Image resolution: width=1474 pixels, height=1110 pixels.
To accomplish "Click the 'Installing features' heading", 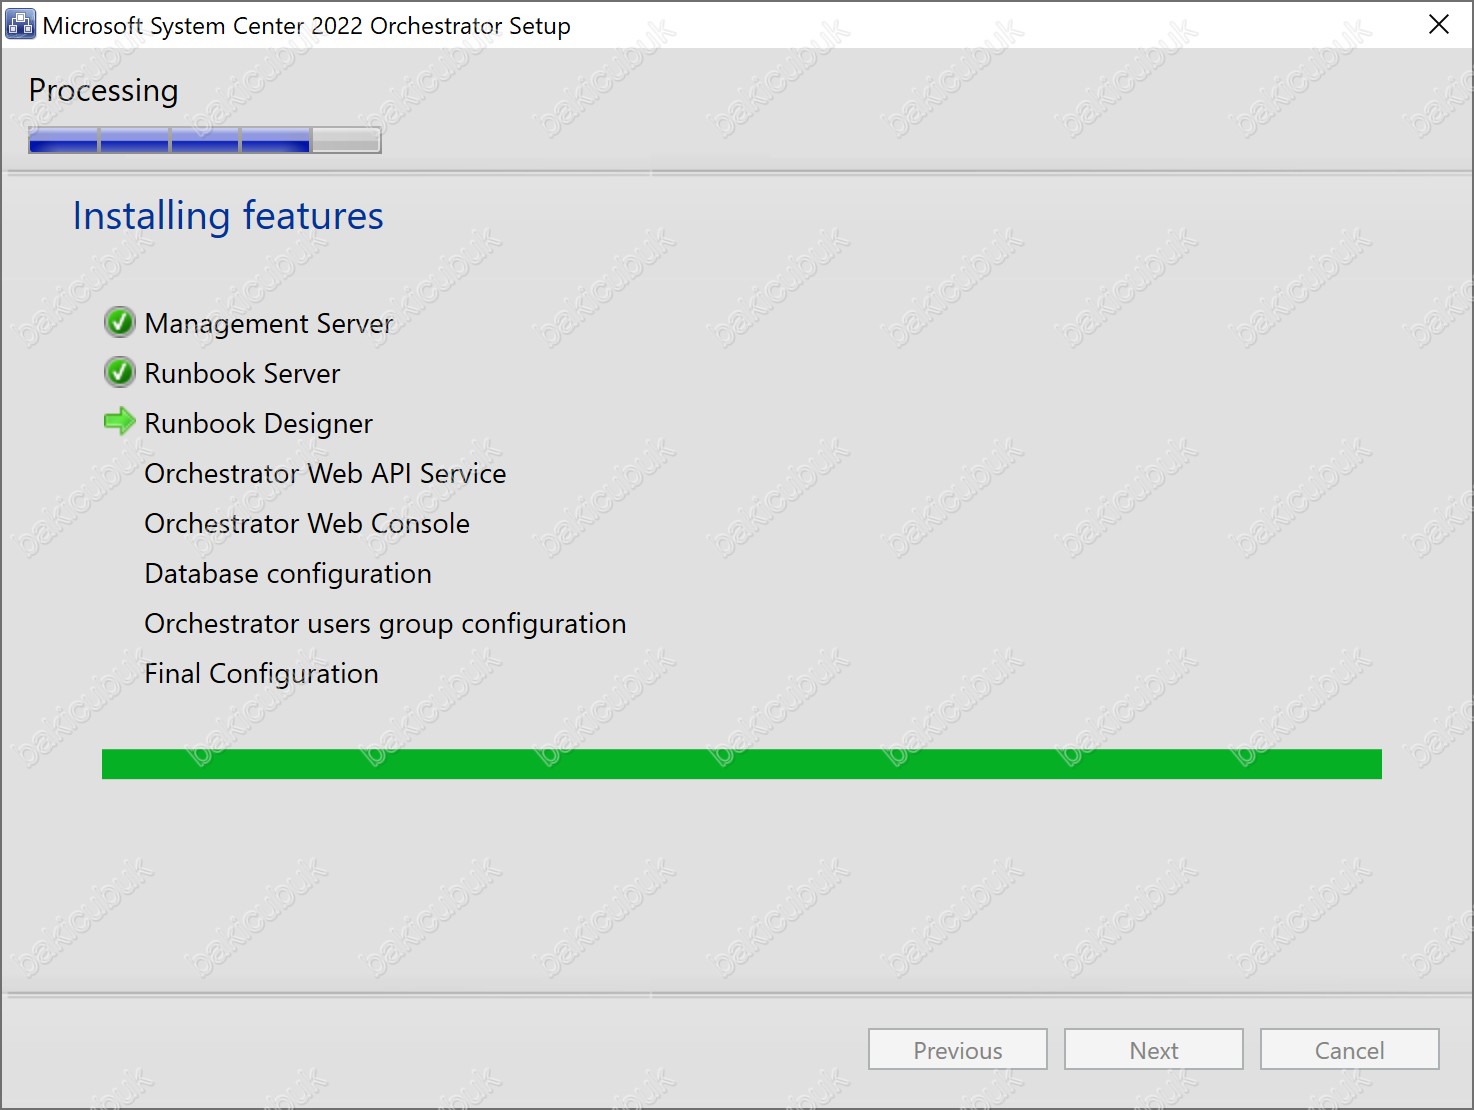I will coord(228,216).
